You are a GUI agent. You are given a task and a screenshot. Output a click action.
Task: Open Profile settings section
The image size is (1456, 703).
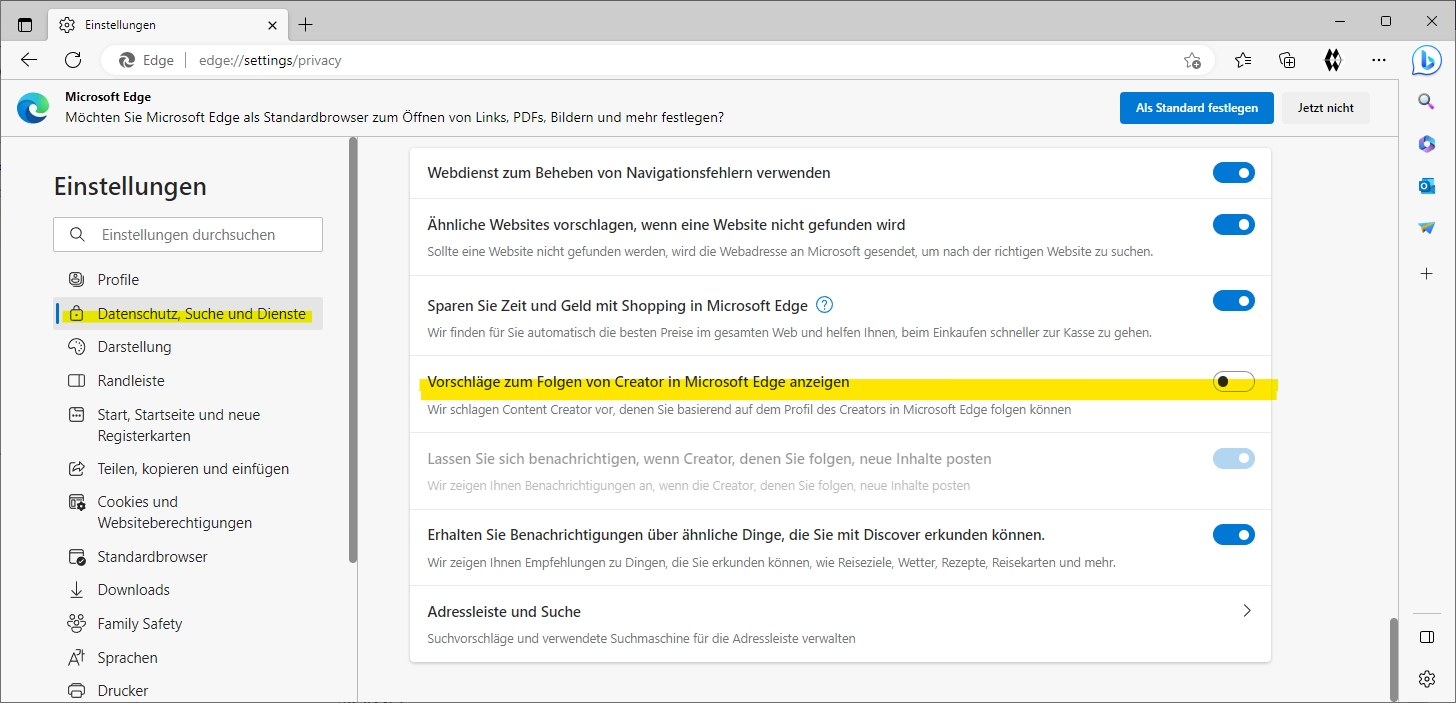[x=189, y=280]
